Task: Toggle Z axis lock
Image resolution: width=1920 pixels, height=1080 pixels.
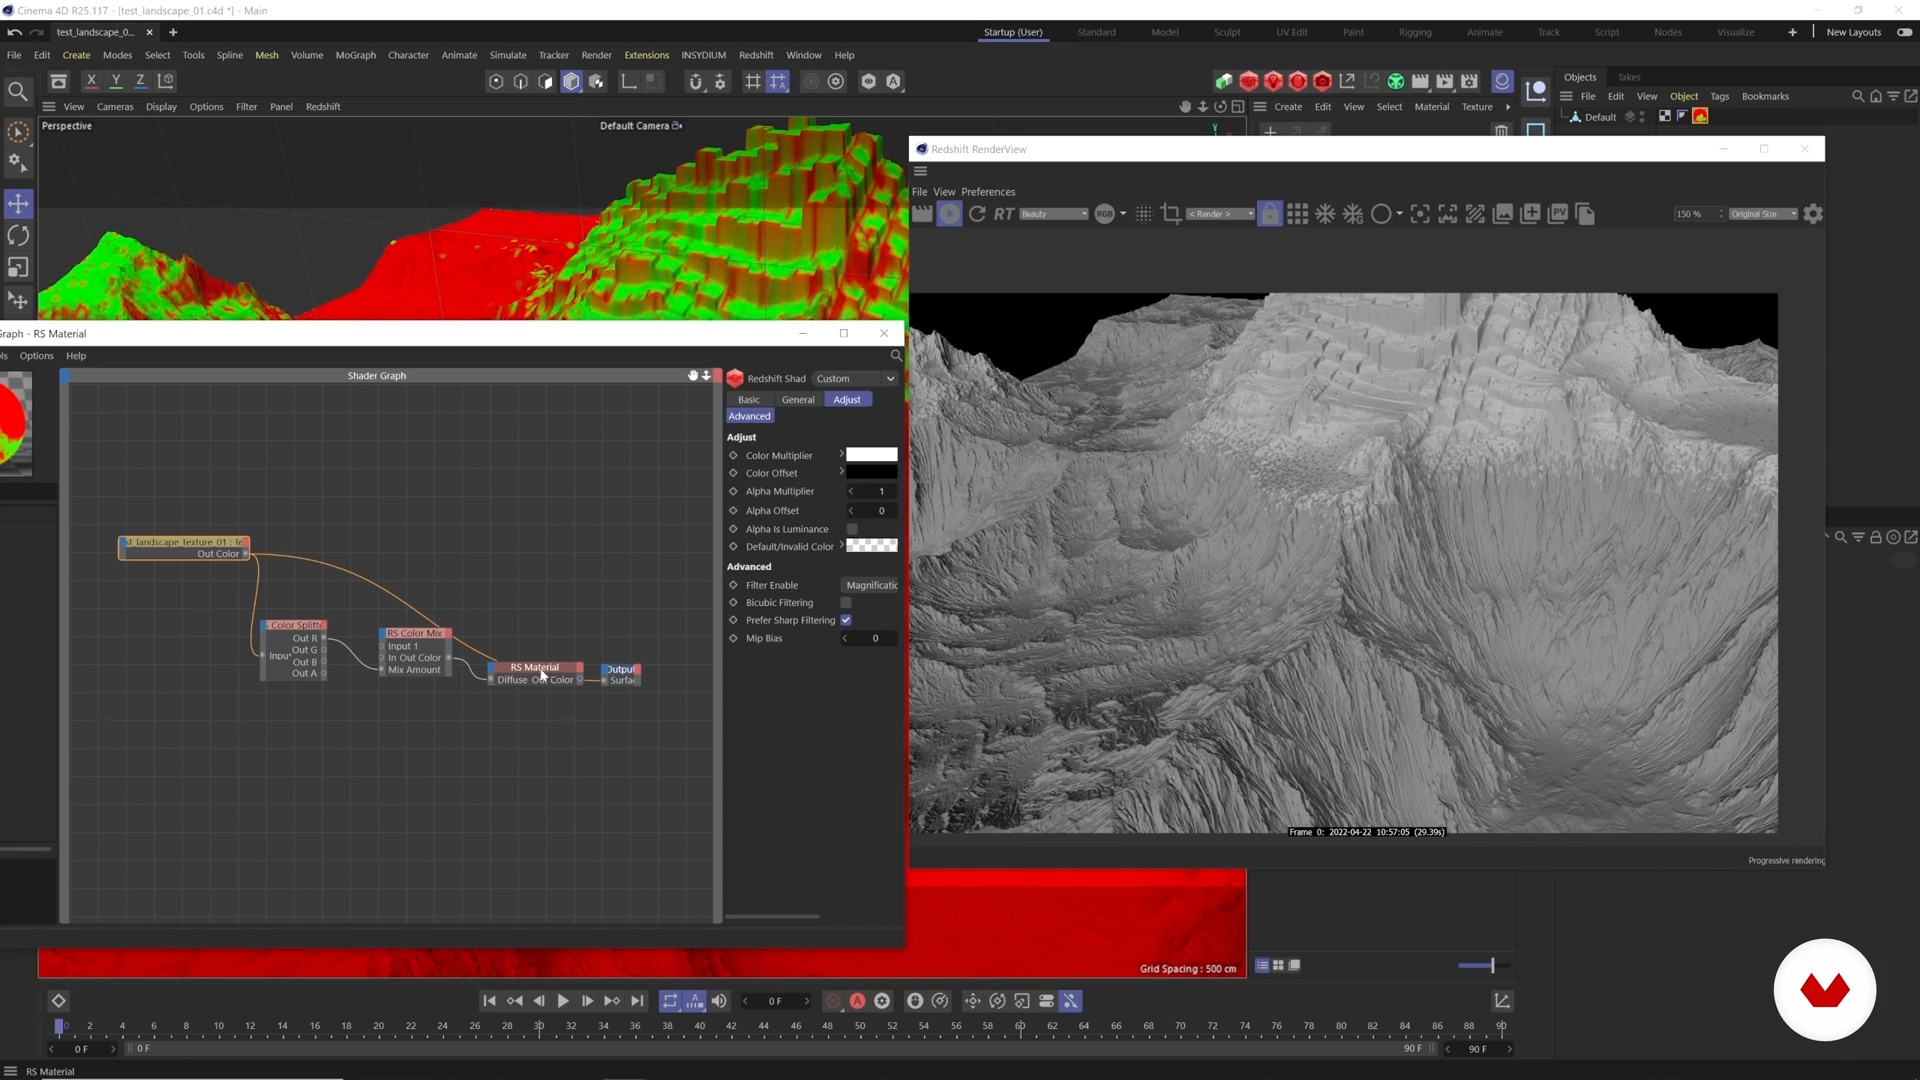Action: pos(140,81)
